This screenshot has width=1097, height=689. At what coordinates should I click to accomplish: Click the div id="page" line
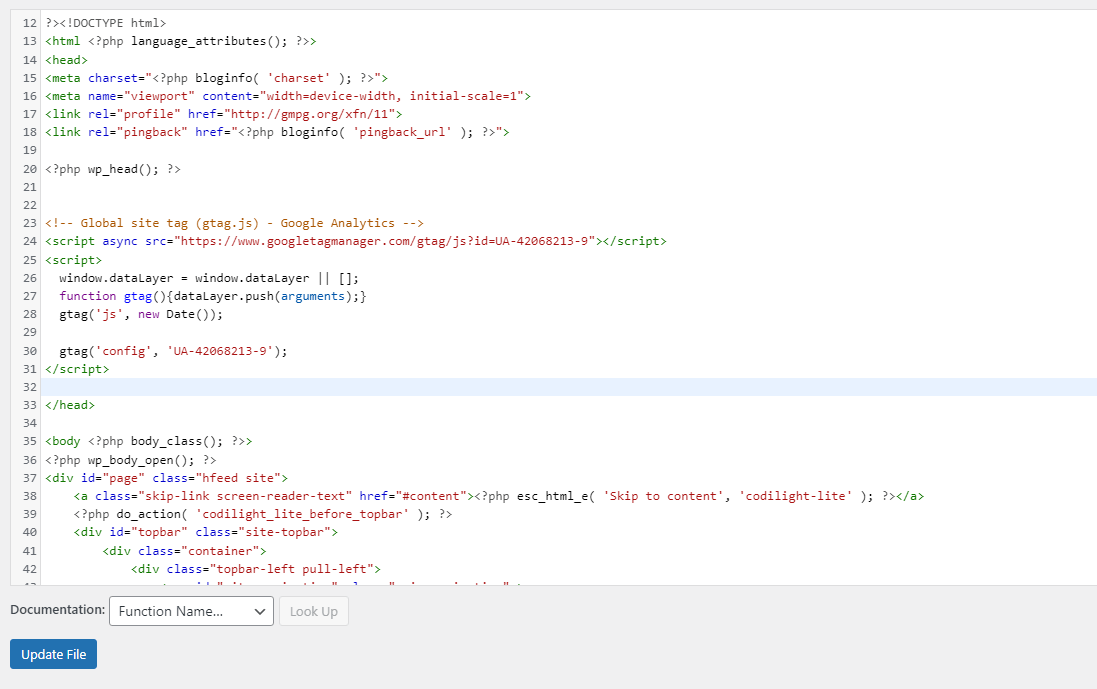(167, 478)
